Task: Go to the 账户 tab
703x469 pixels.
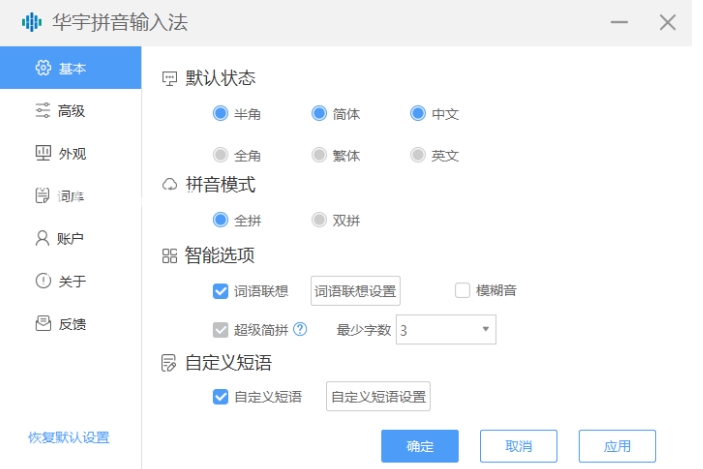Action: point(70,238)
